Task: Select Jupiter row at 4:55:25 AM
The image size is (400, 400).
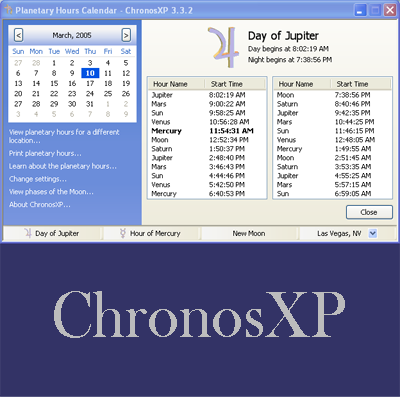Action: tap(332, 176)
